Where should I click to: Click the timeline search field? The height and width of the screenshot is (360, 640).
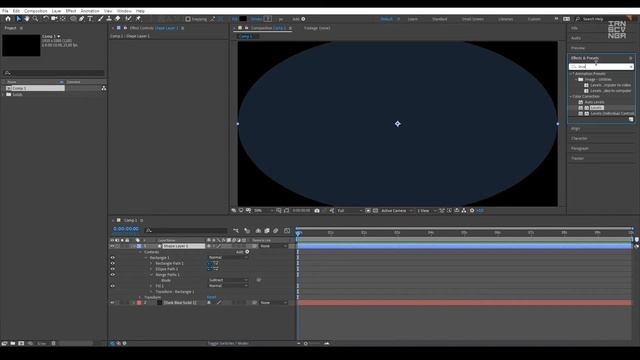coord(186,231)
